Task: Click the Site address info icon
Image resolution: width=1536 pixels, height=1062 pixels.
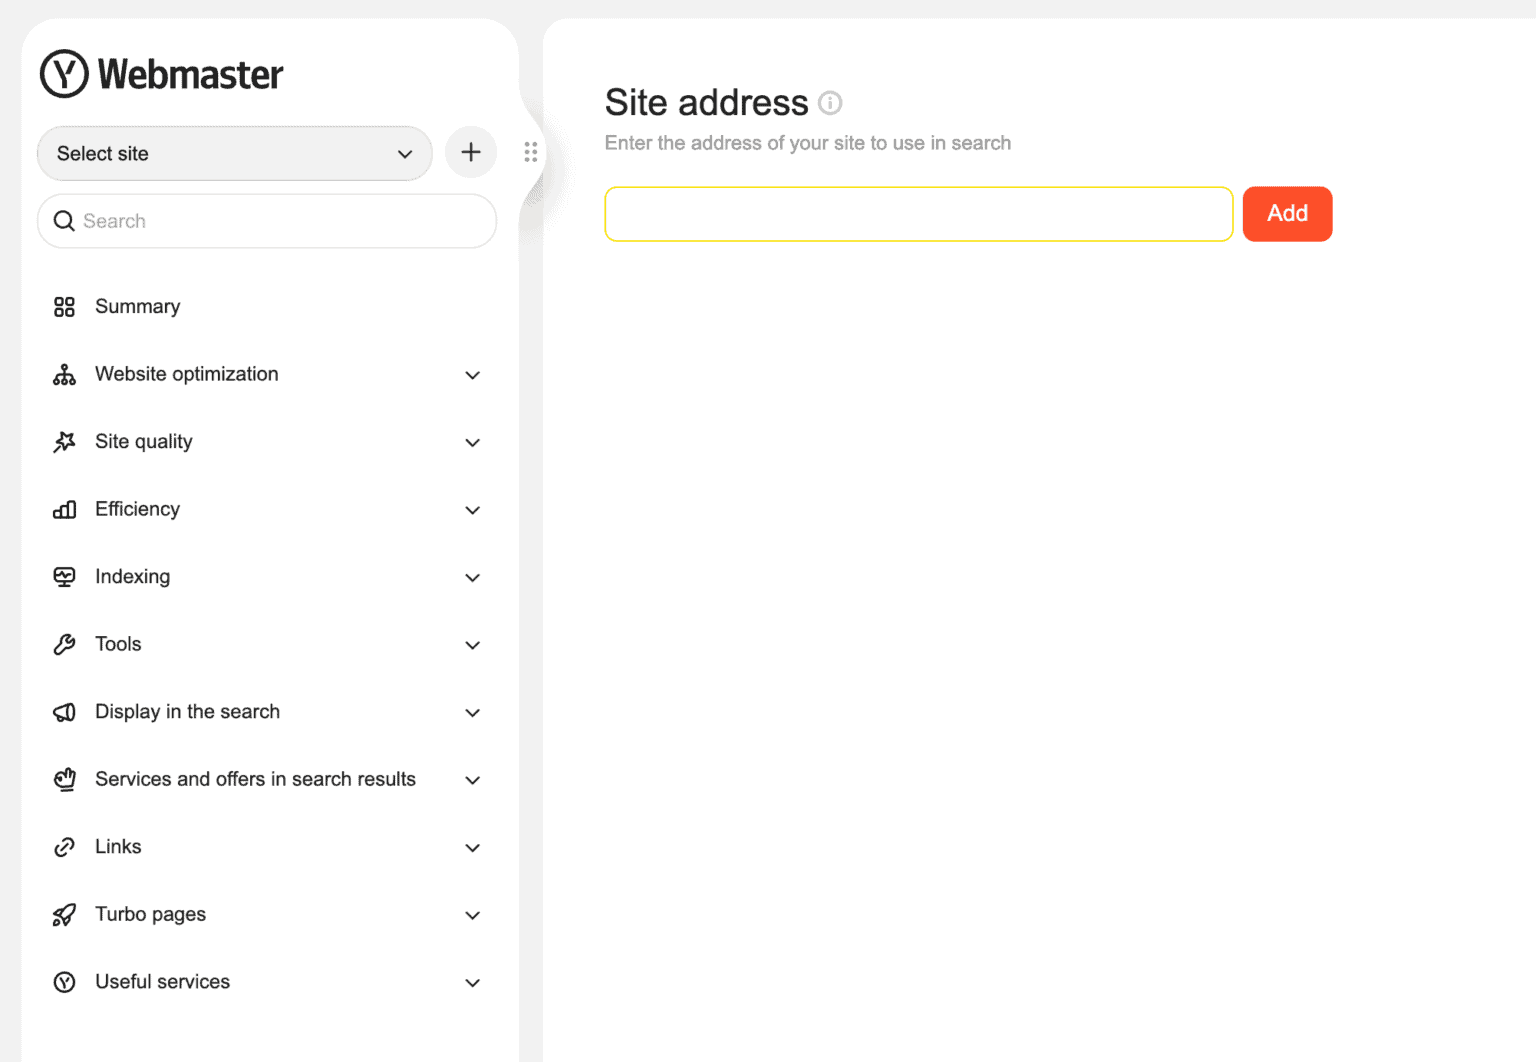Action: click(x=830, y=103)
